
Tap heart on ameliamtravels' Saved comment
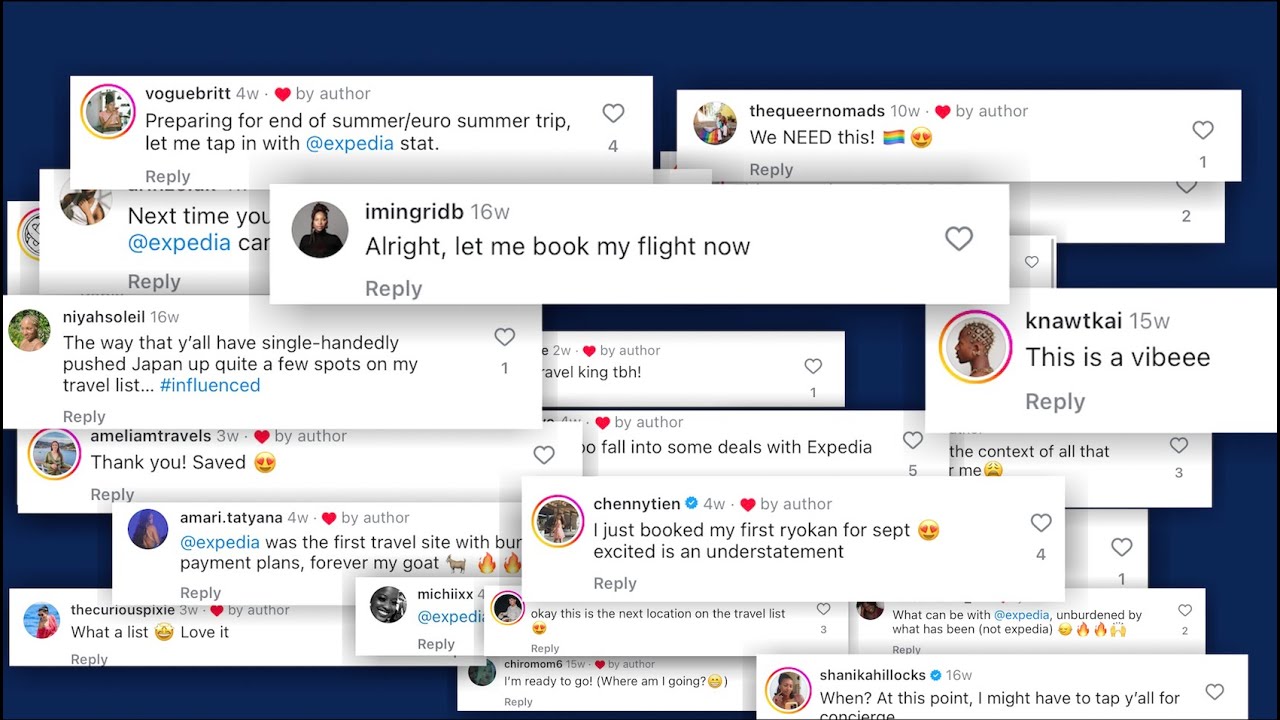coord(544,455)
